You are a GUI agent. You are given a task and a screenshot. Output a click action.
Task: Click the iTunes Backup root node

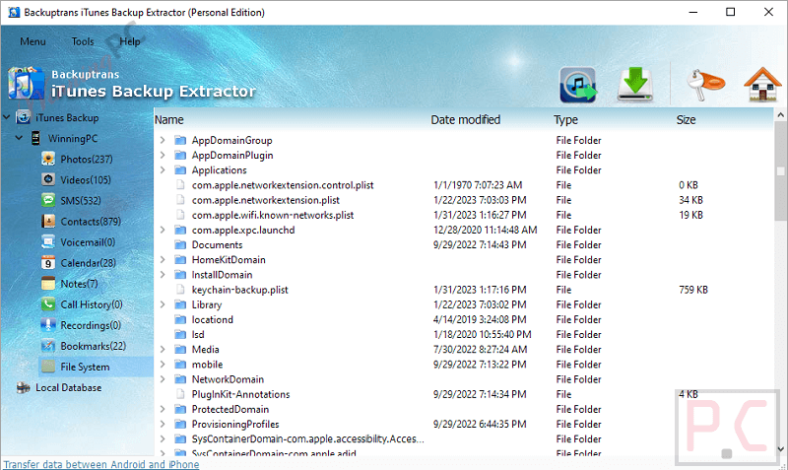pyautogui.click(x=67, y=118)
